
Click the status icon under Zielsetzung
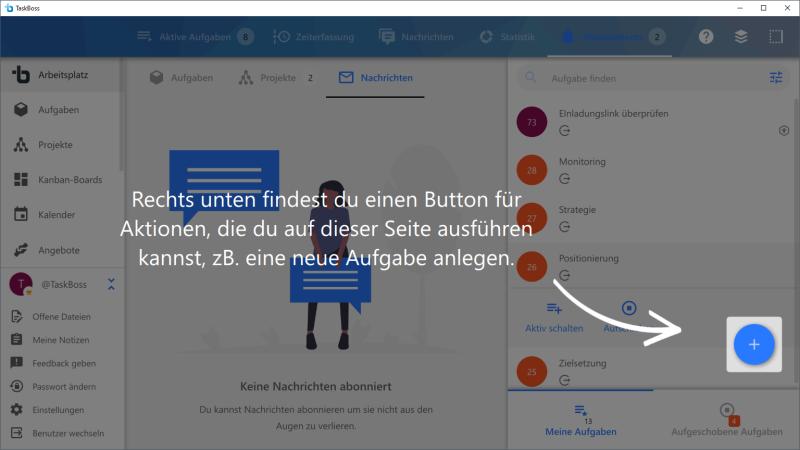564,380
